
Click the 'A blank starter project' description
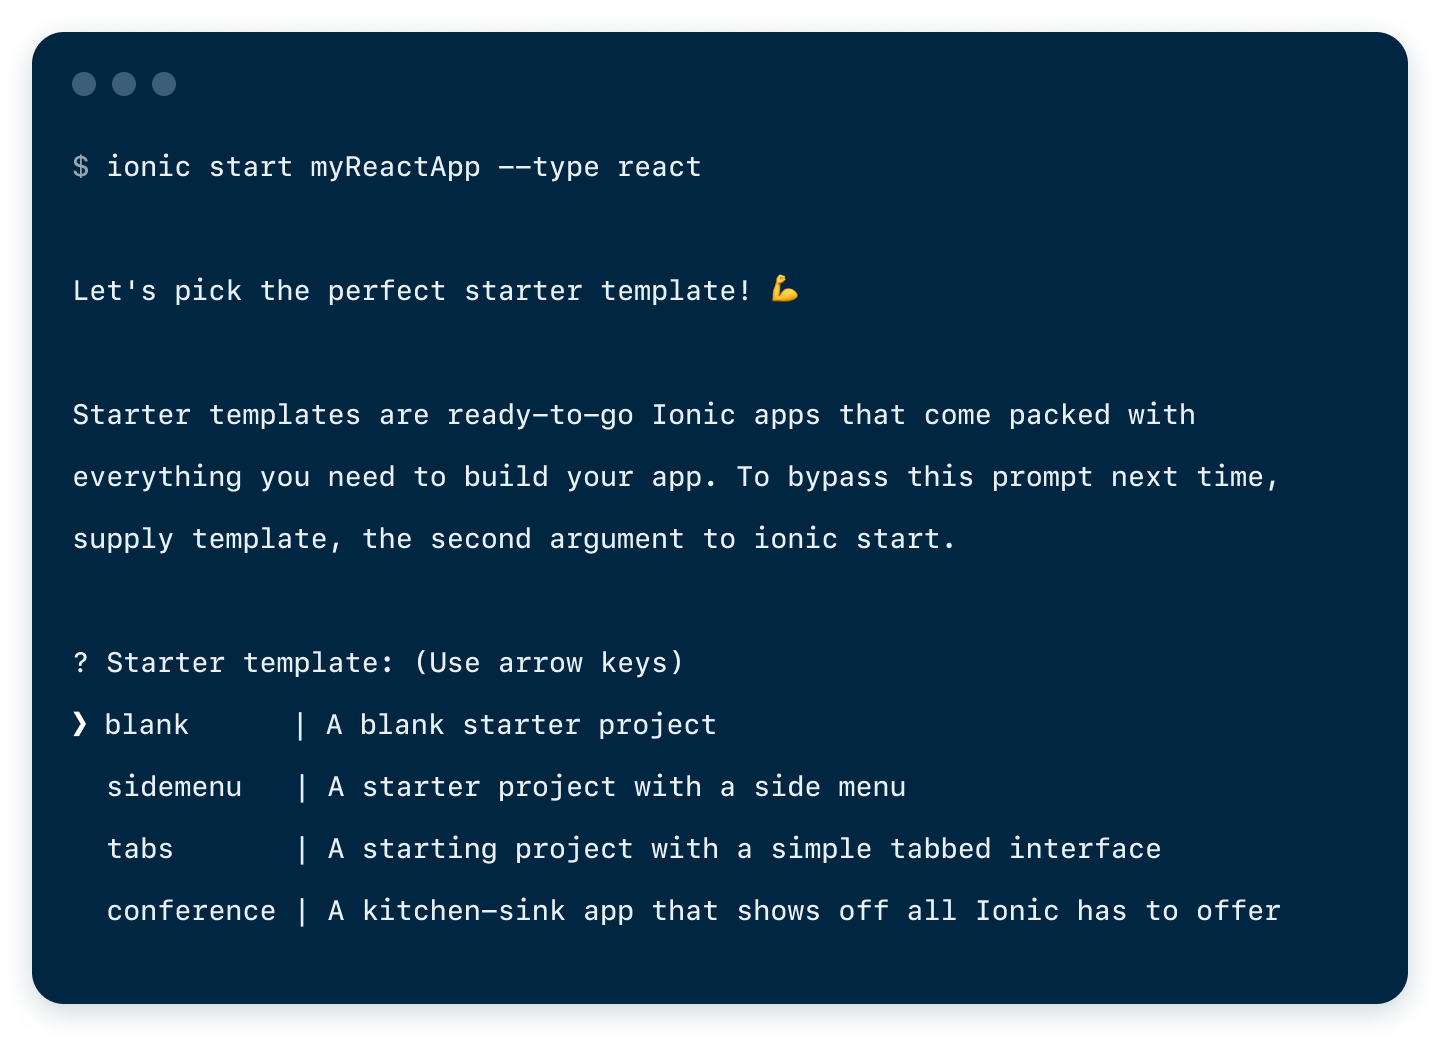521,725
